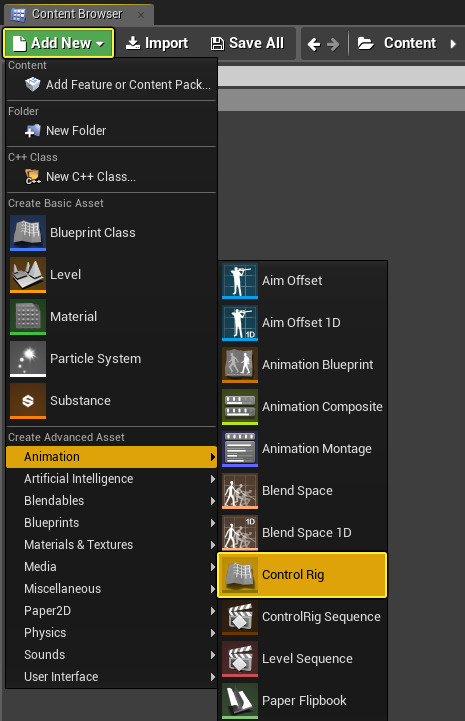Click the Animation Blueprint icon
Image resolution: width=465 pixels, height=721 pixels.
(240, 365)
